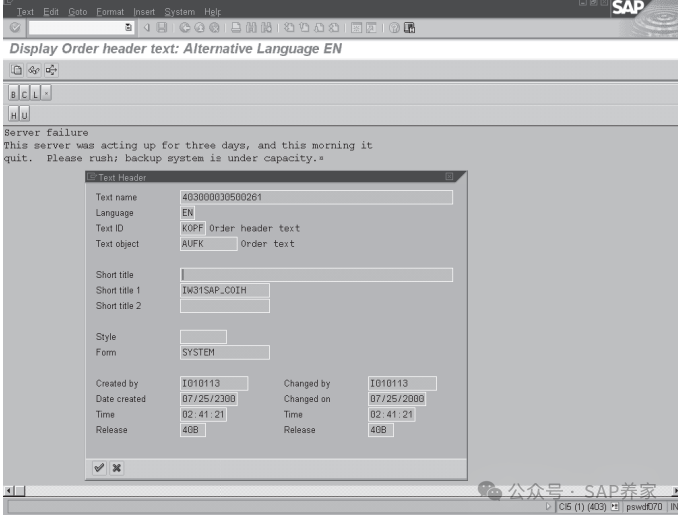Click the Exit up-arrow icon in the toolbar
The height and width of the screenshot is (518, 678).
pos(199,28)
